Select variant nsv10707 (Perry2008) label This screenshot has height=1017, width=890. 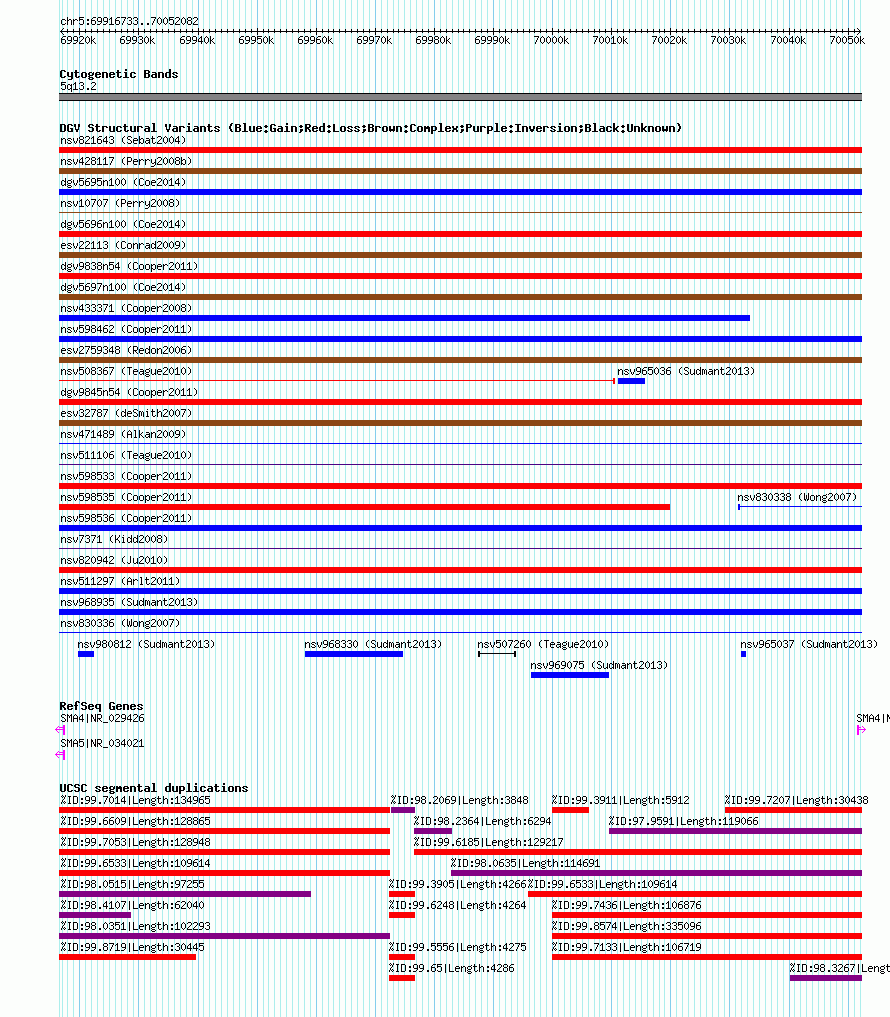pyautogui.click(x=120, y=203)
